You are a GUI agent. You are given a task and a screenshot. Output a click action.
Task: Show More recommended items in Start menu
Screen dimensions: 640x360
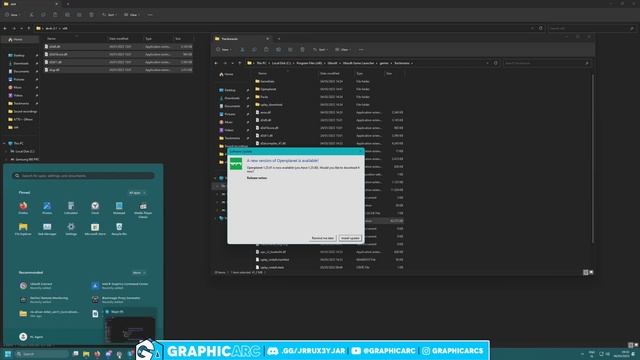[x=139, y=273]
